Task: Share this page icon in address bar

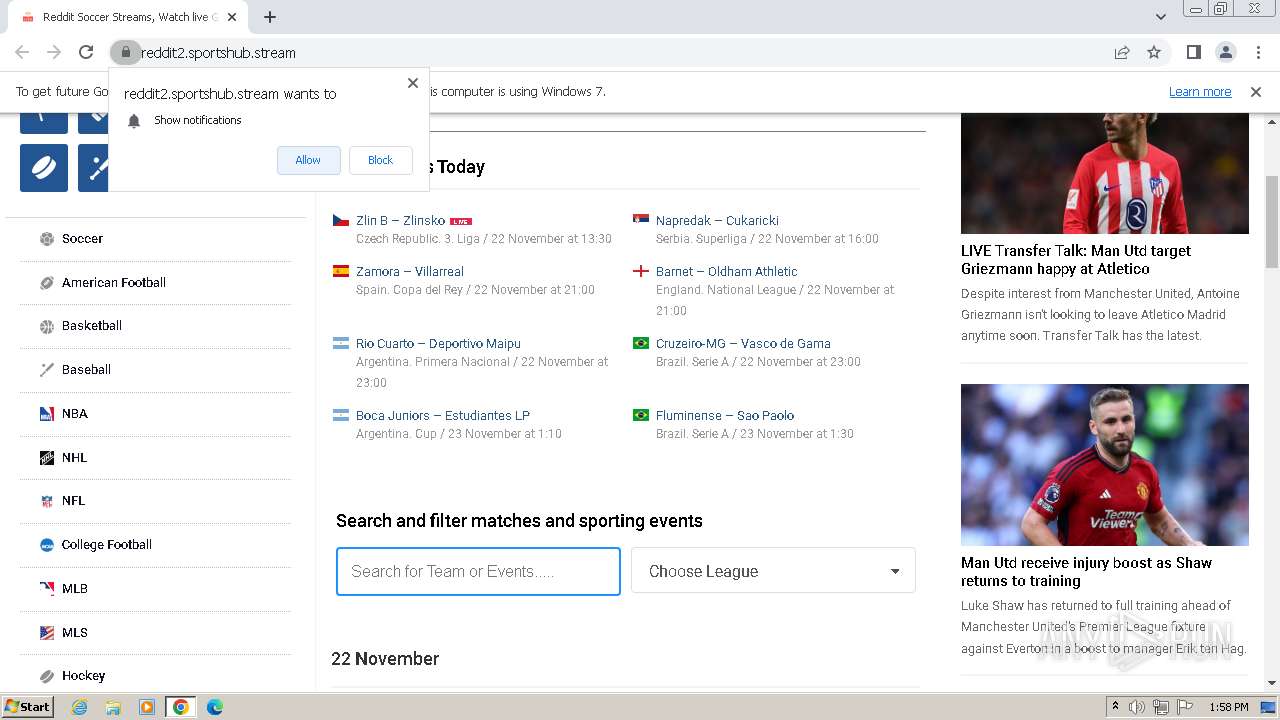Action: (1122, 52)
